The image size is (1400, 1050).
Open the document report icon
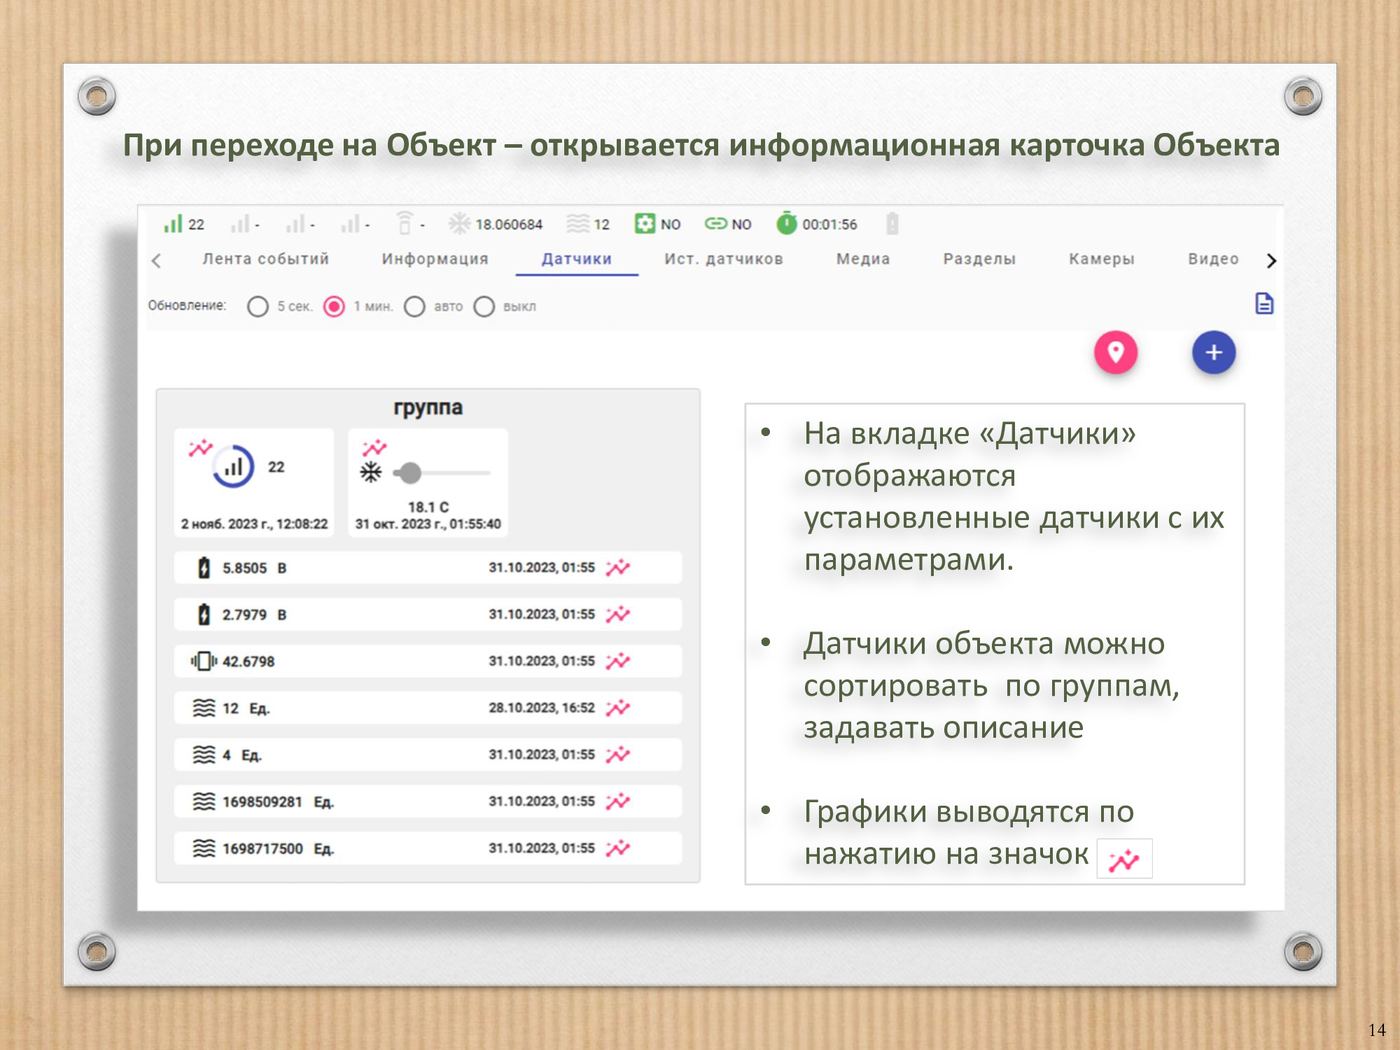(x=1264, y=303)
